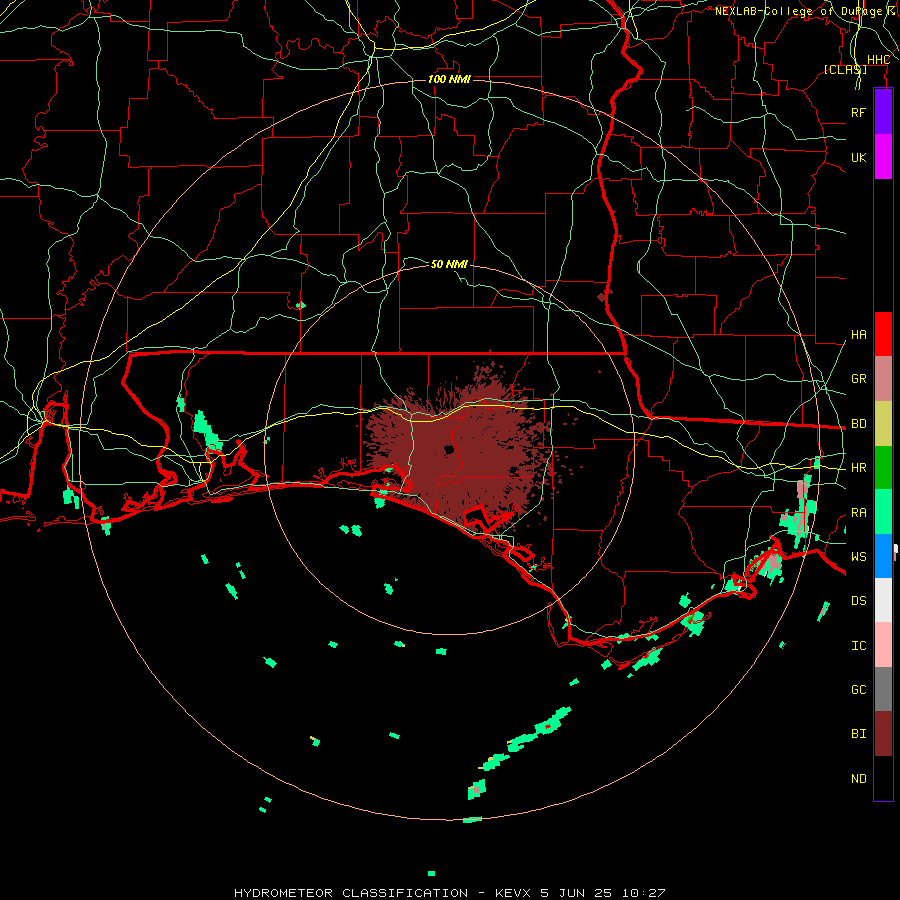Viewport: 900px width, 900px height.
Task: Click the black radar site dot inside echo
Action: (449, 449)
